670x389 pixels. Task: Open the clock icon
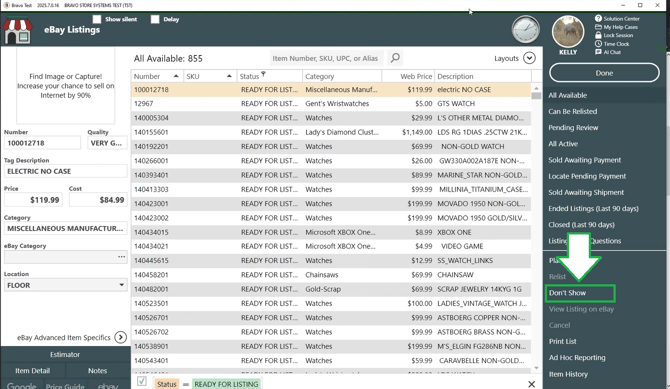[526, 29]
